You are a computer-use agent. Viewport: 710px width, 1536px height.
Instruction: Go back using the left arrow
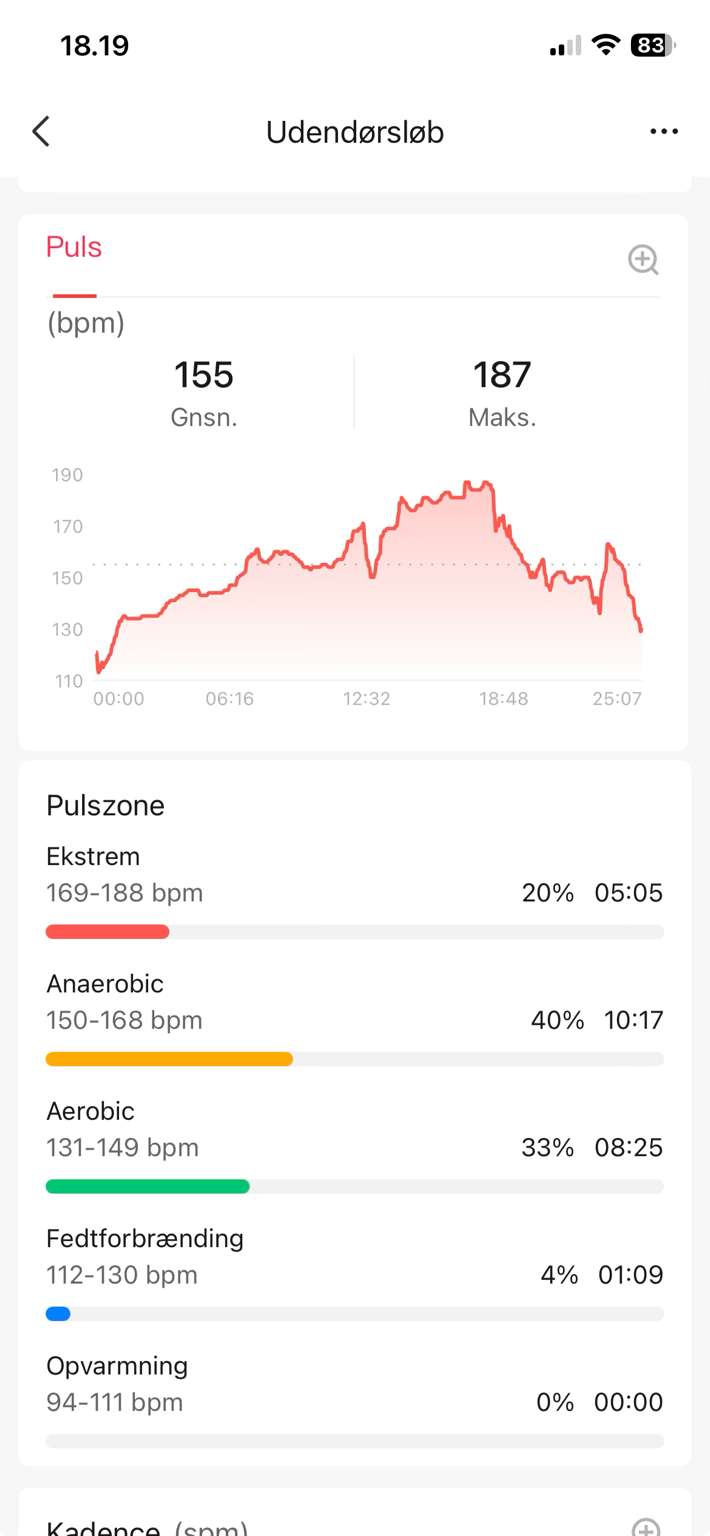point(41,131)
